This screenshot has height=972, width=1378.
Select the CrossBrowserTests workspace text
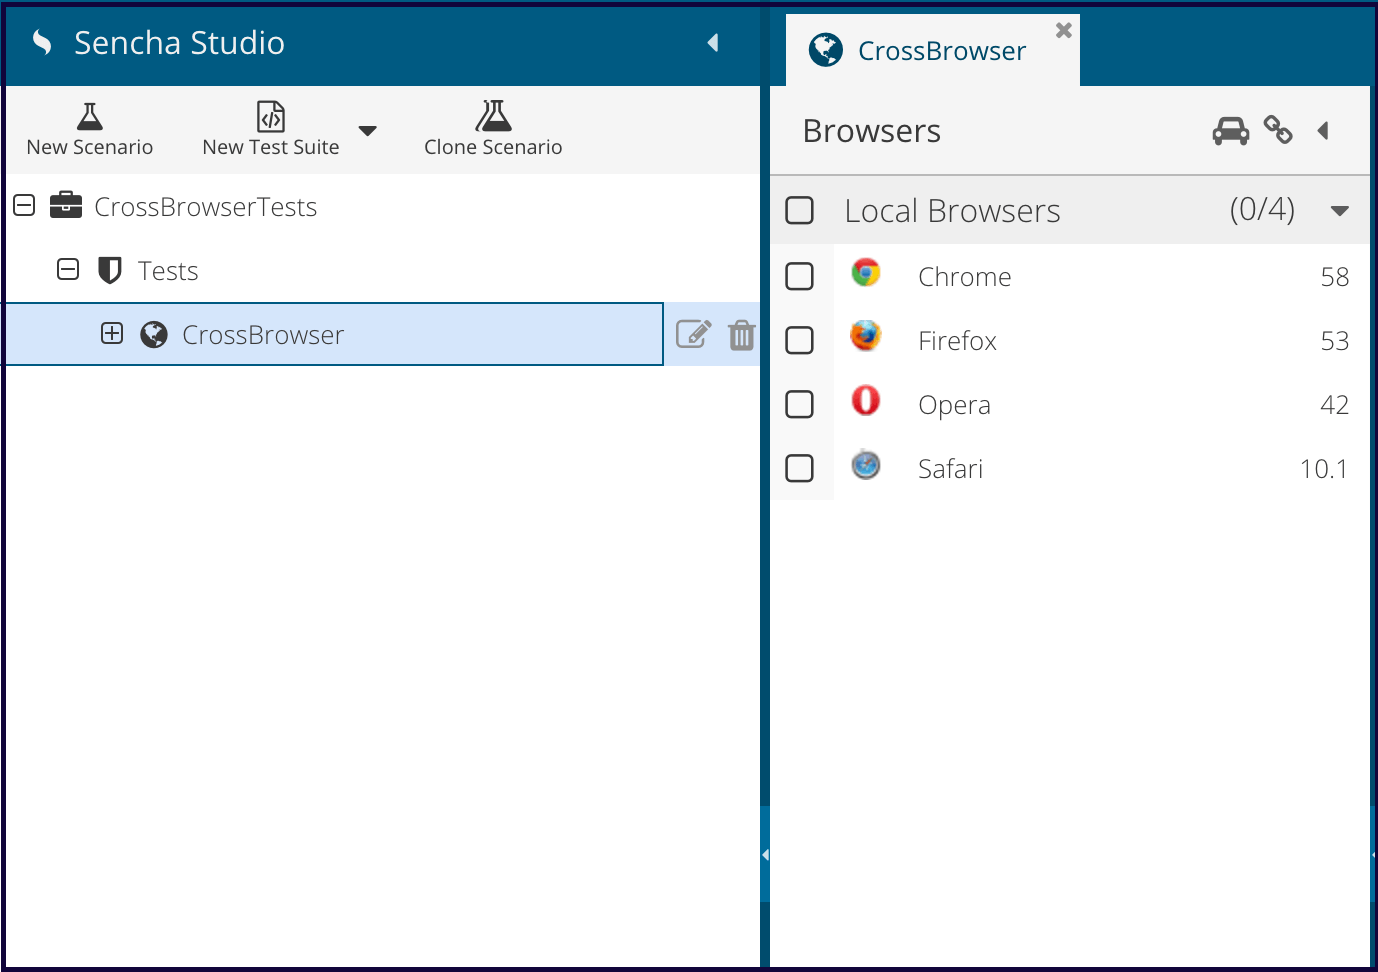click(x=205, y=207)
